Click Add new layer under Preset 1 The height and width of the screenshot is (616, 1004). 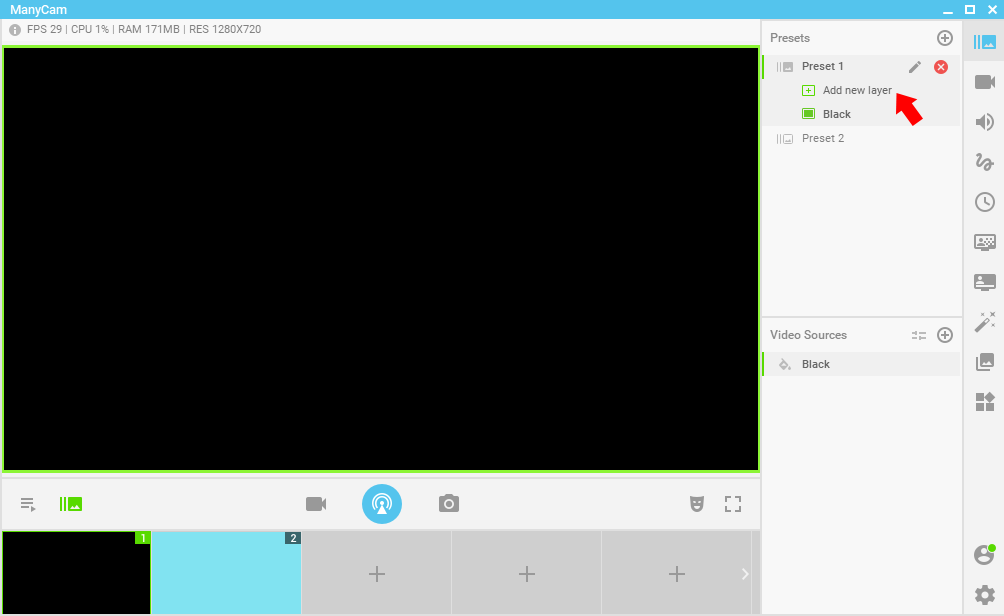click(x=857, y=90)
